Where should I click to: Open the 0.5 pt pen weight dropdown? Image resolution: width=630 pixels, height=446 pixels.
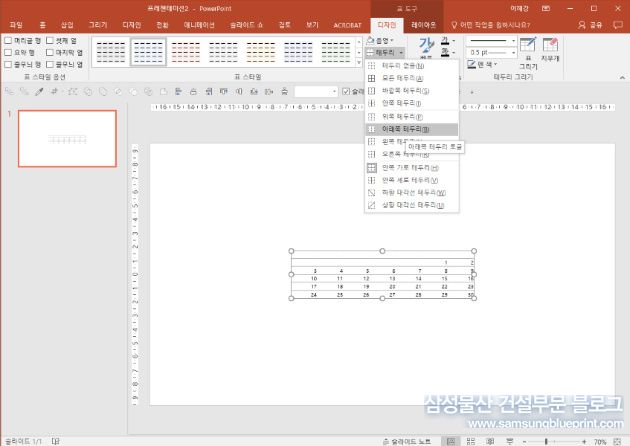click(491, 53)
